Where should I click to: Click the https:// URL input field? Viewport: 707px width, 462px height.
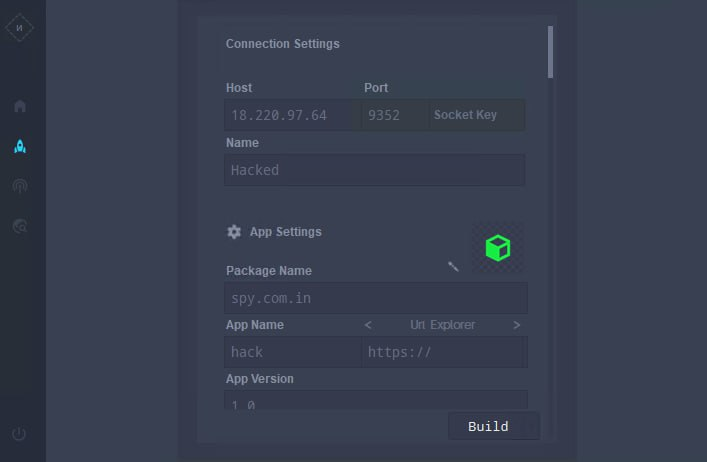pyautogui.click(x=444, y=352)
